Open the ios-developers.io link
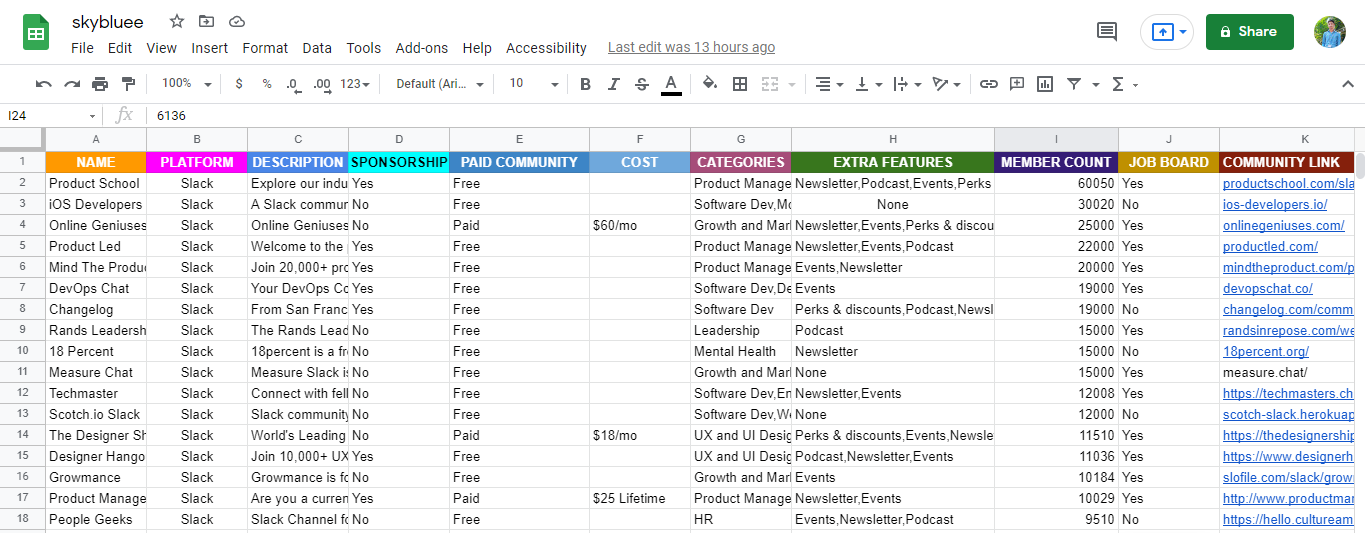The image size is (1365, 533). [x=1275, y=204]
